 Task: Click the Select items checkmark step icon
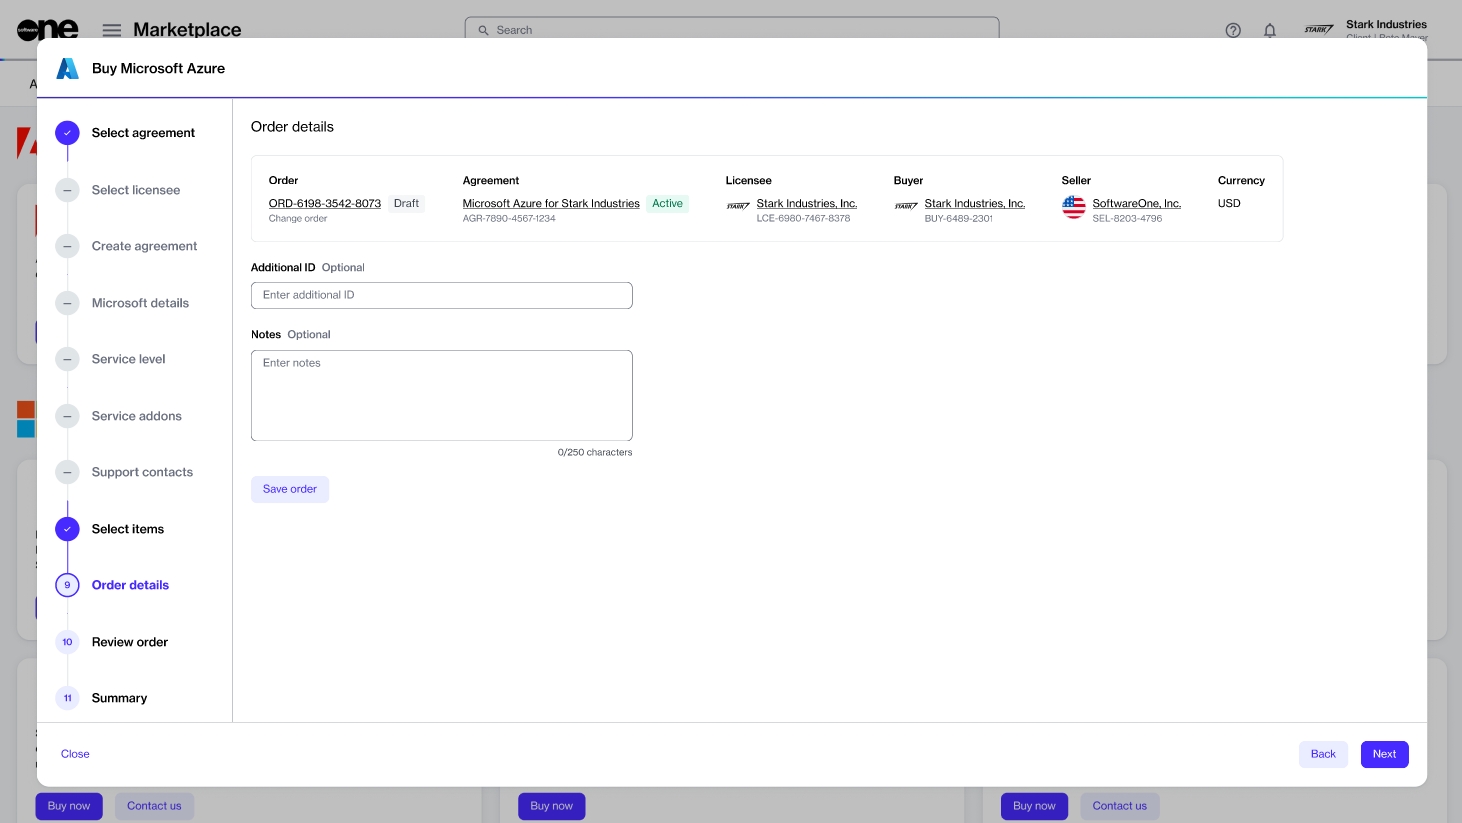[x=67, y=529]
